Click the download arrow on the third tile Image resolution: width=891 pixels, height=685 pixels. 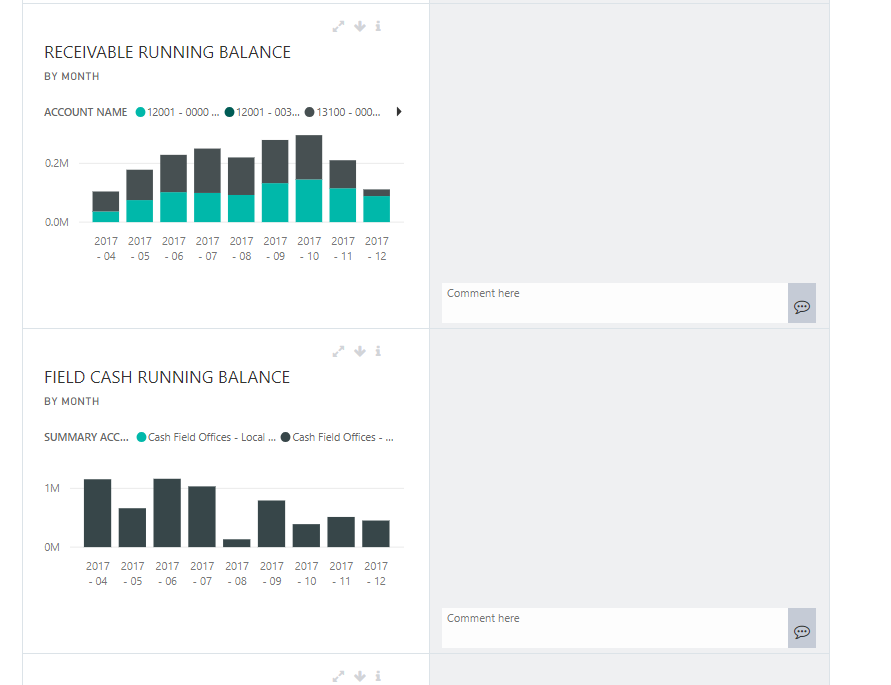tap(360, 676)
